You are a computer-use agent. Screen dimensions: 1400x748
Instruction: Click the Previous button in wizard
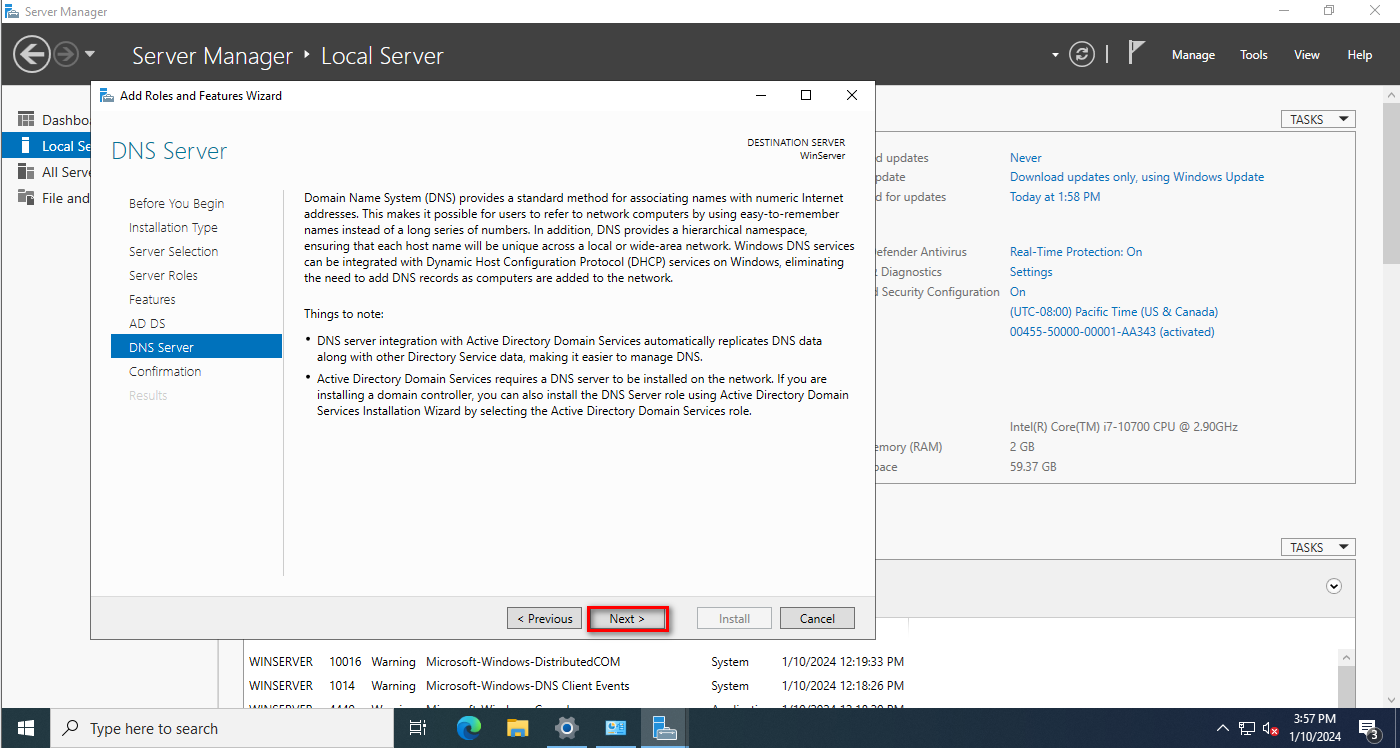click(545, 618)
